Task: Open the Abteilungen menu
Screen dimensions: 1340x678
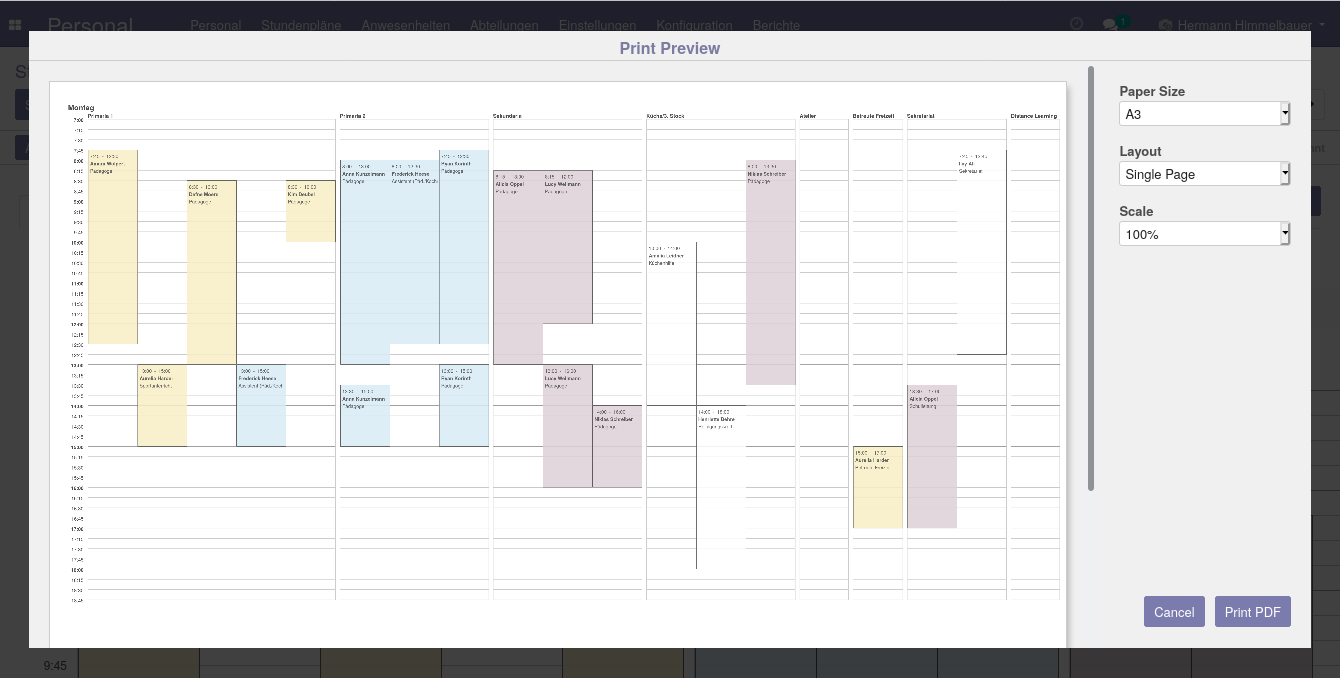Action: (504, 25)
